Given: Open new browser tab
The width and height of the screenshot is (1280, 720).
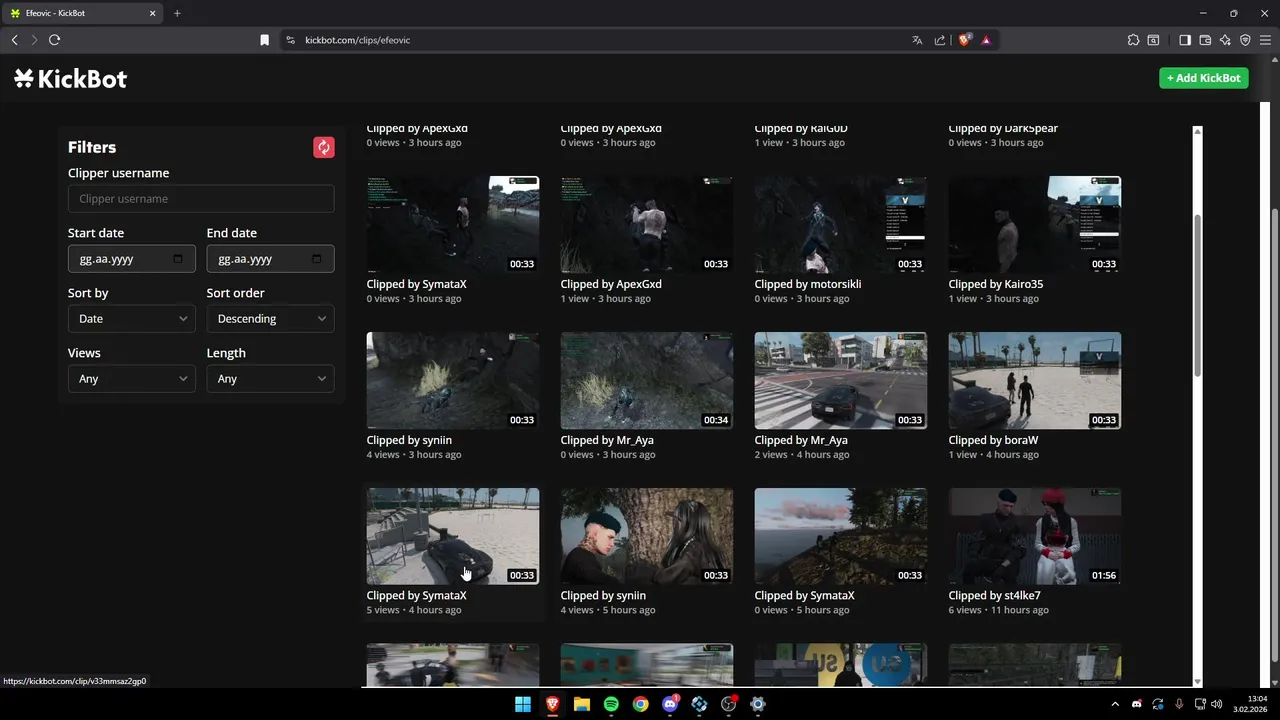Looking at the screenshot, I should click(x=177, y=13).
